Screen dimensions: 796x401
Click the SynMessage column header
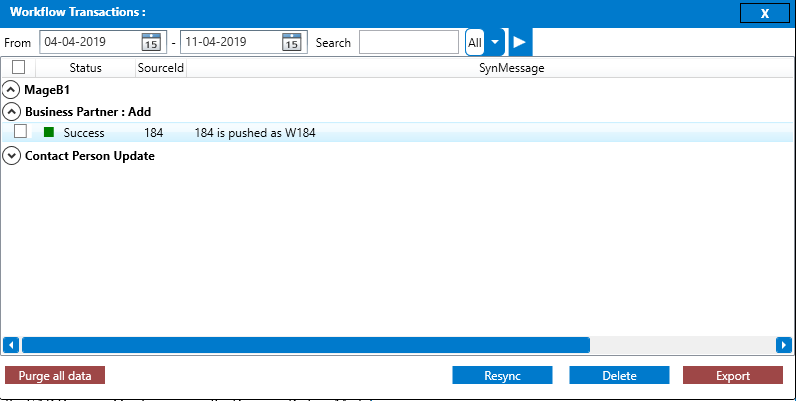pyautogui.click(x=510, y=67)
